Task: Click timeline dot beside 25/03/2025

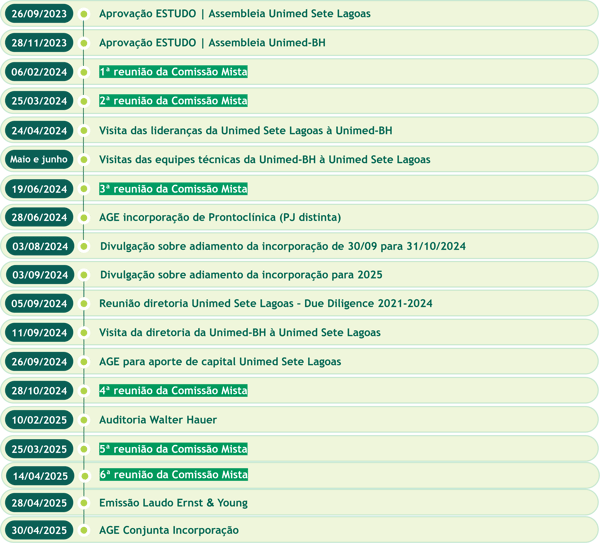Action: tap(84, 449)
